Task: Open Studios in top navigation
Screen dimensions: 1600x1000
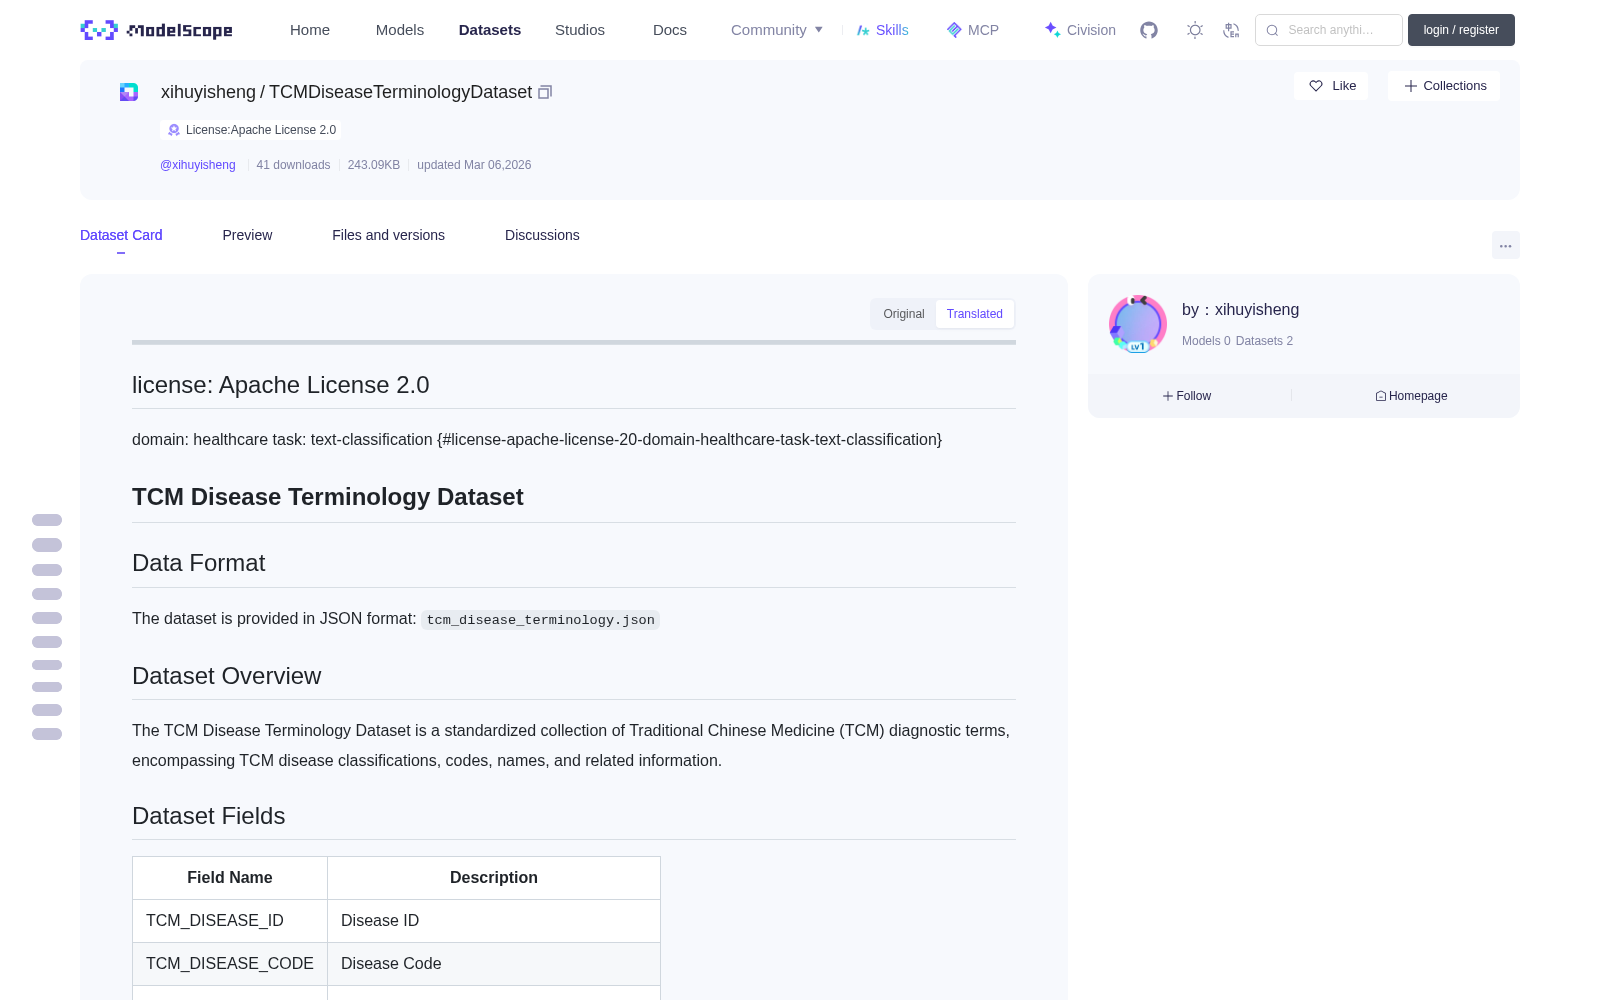Action: (x=580, y=30)
